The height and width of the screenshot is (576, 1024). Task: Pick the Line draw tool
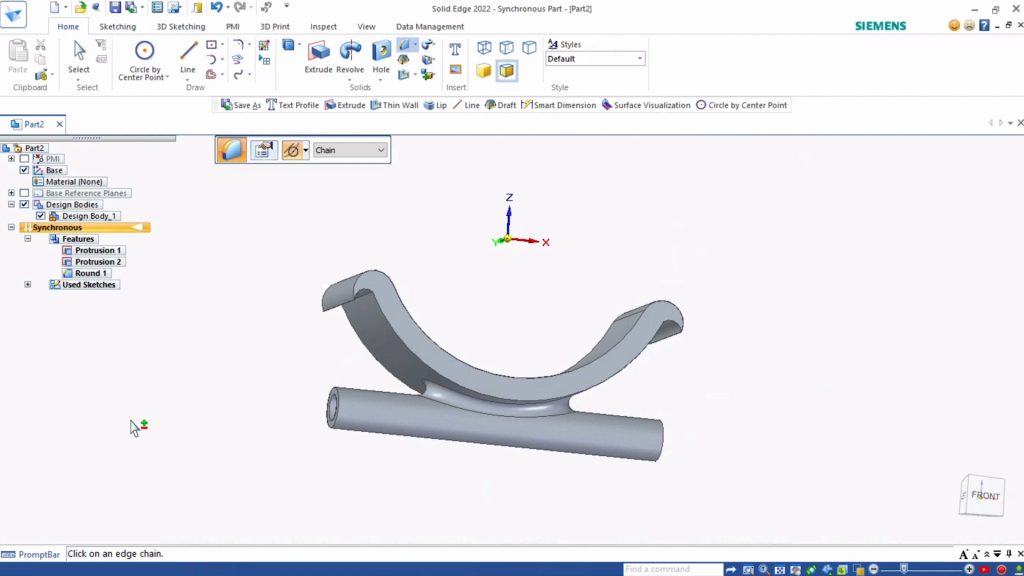coord(188,57)
